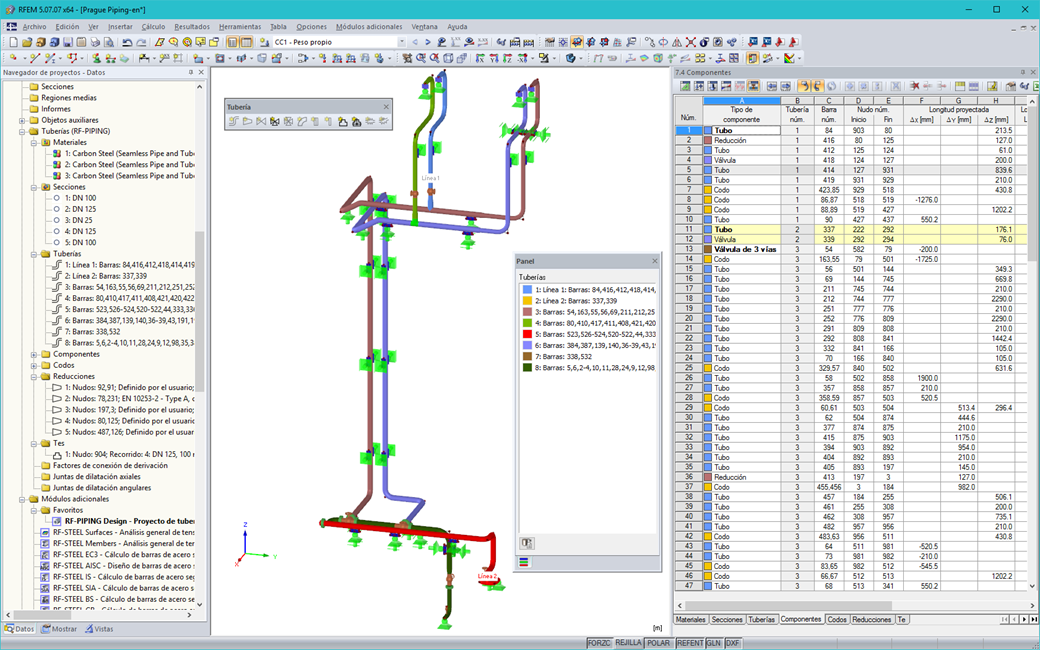The width and height of the screenshot is (1040, 650).
Task: Click the Undo arrow icon
Action: coord(127,42)
